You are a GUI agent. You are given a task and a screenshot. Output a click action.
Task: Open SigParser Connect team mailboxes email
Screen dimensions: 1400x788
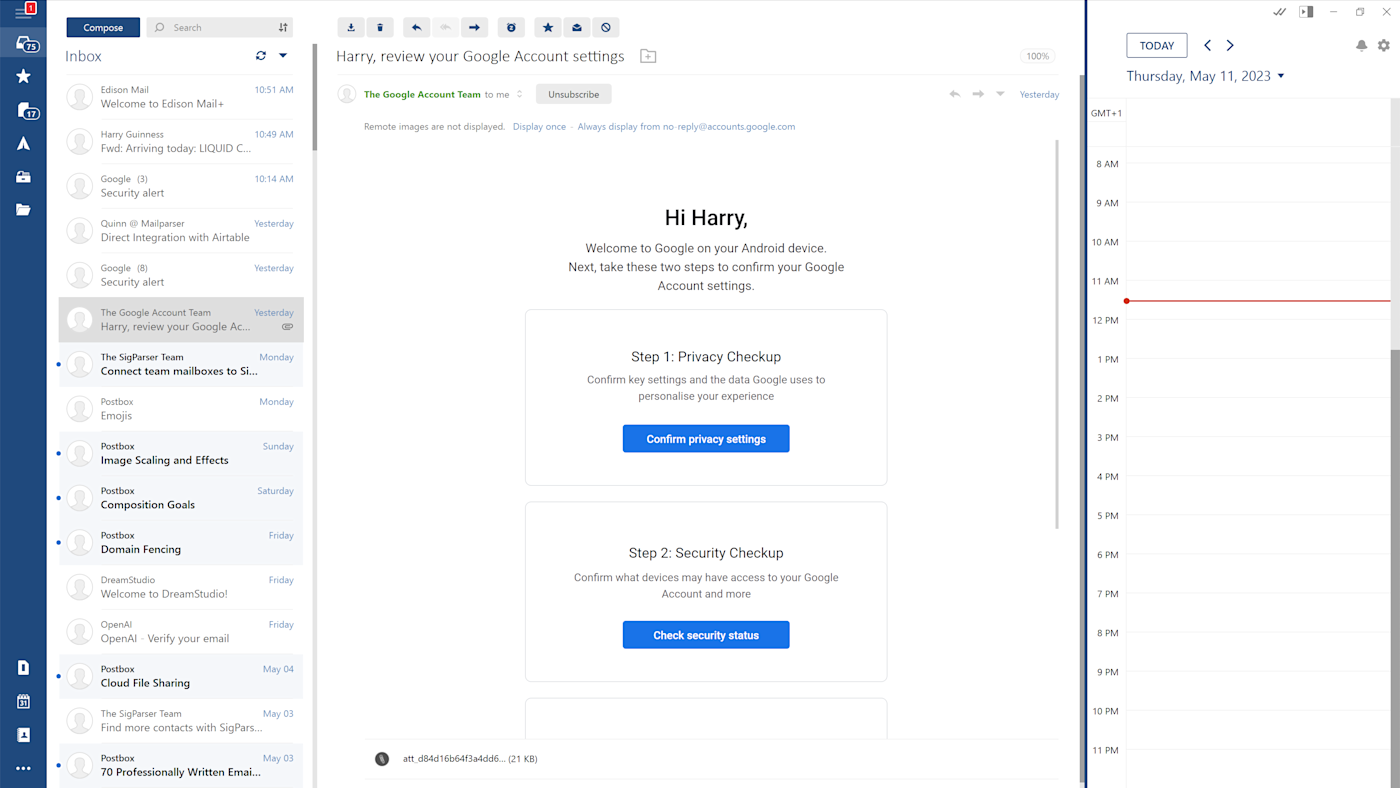click(181, 364)
